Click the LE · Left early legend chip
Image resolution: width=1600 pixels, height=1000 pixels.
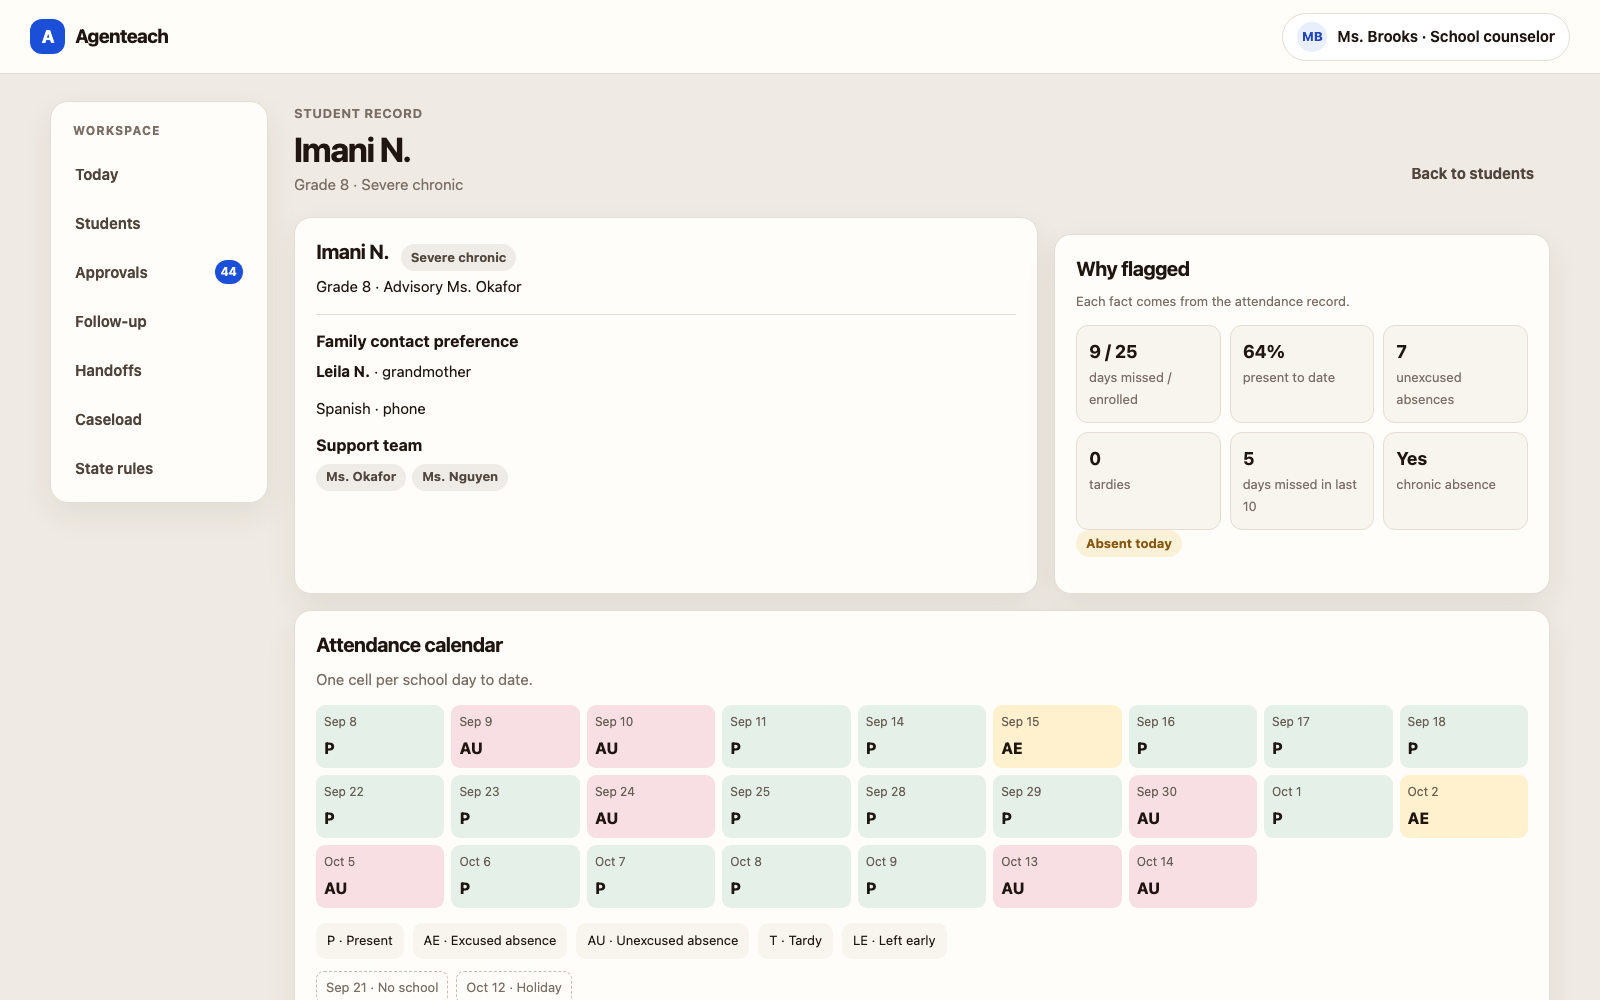[x=894, y=941]
